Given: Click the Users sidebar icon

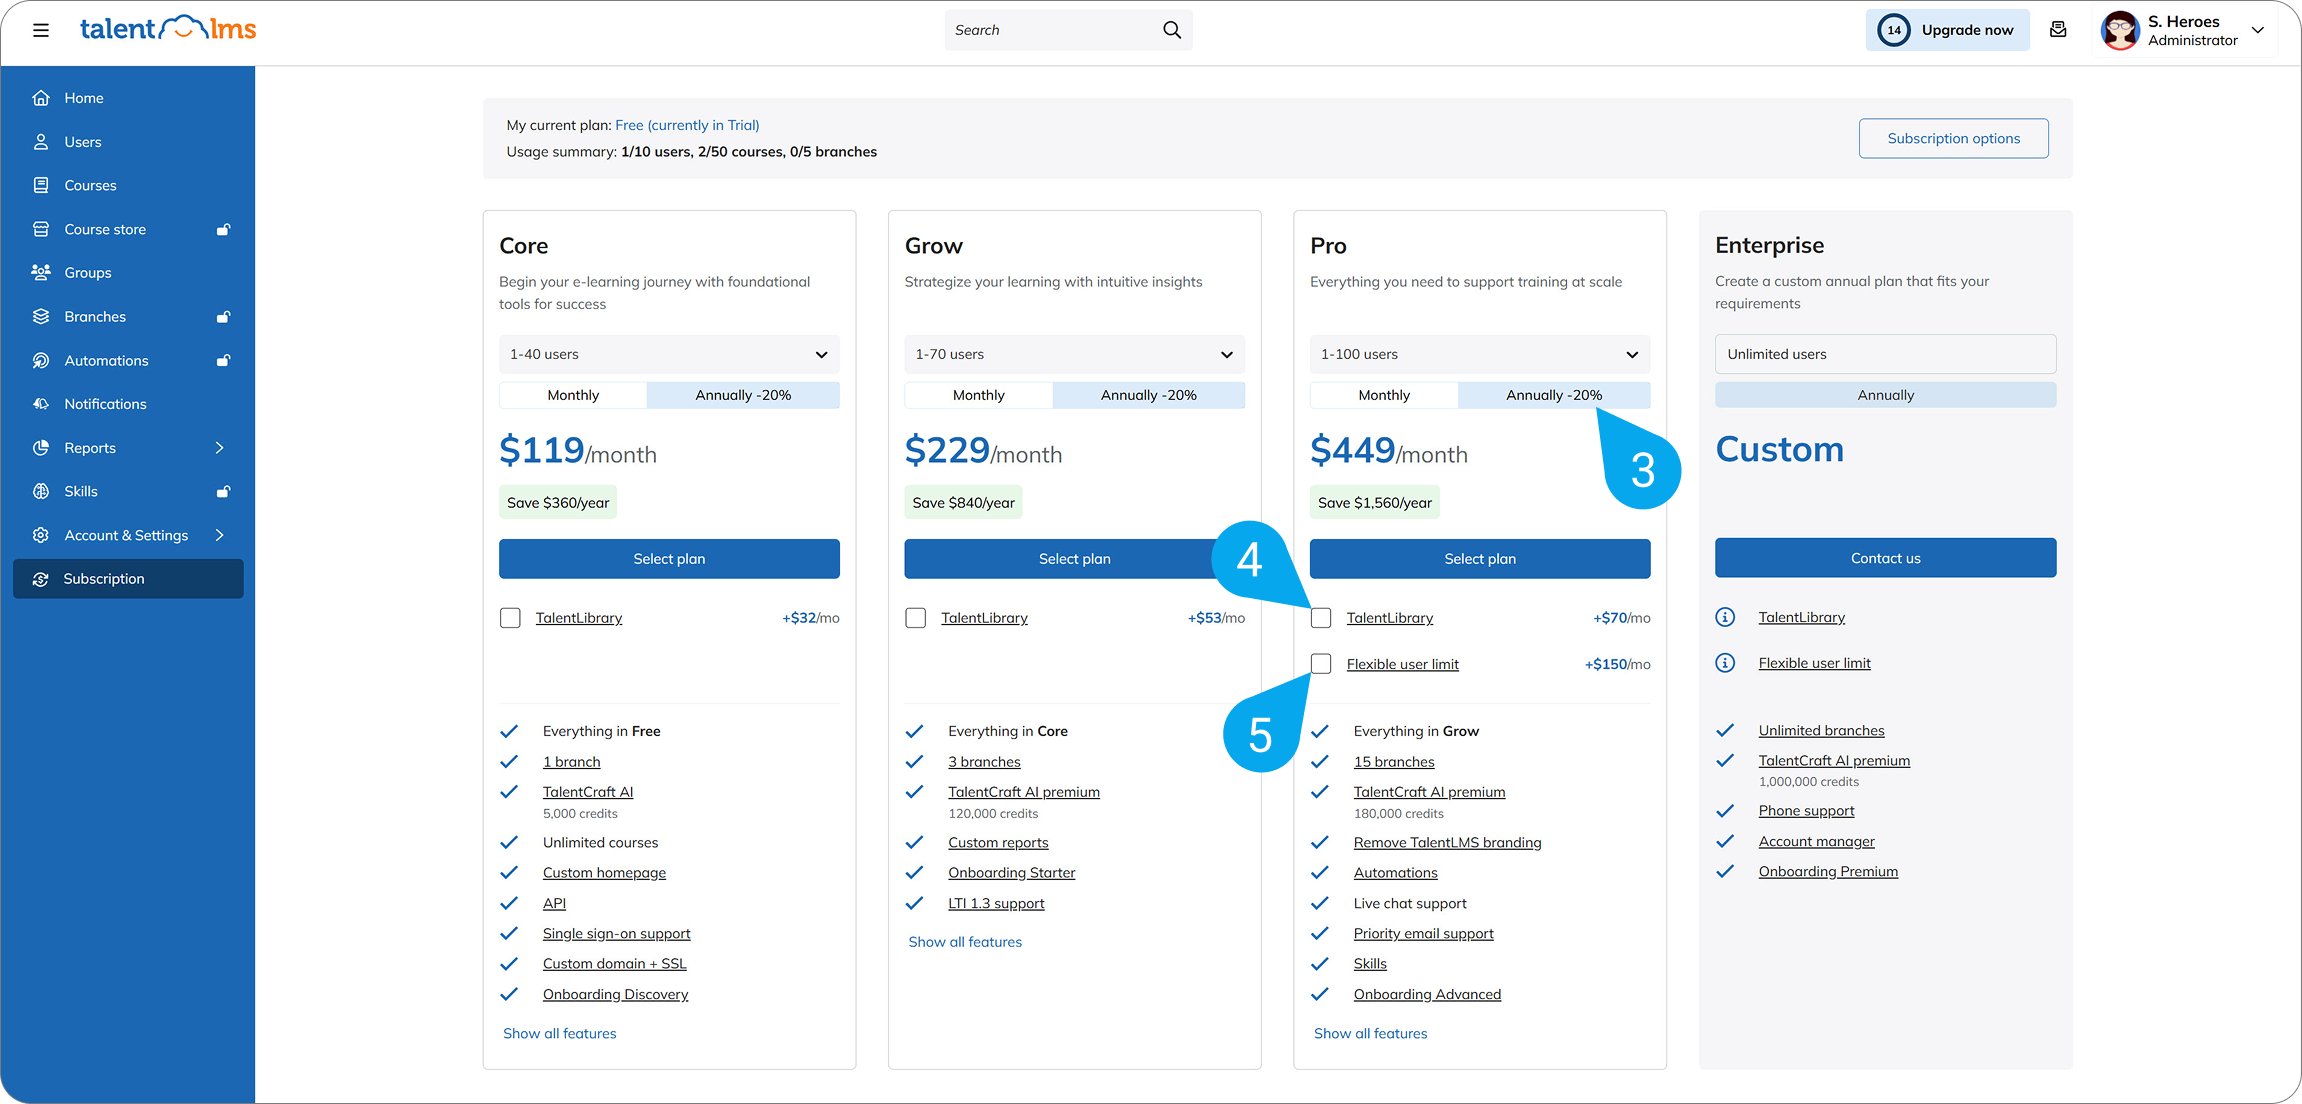Looking at the screenshot, I should click(x=41, y=142).
